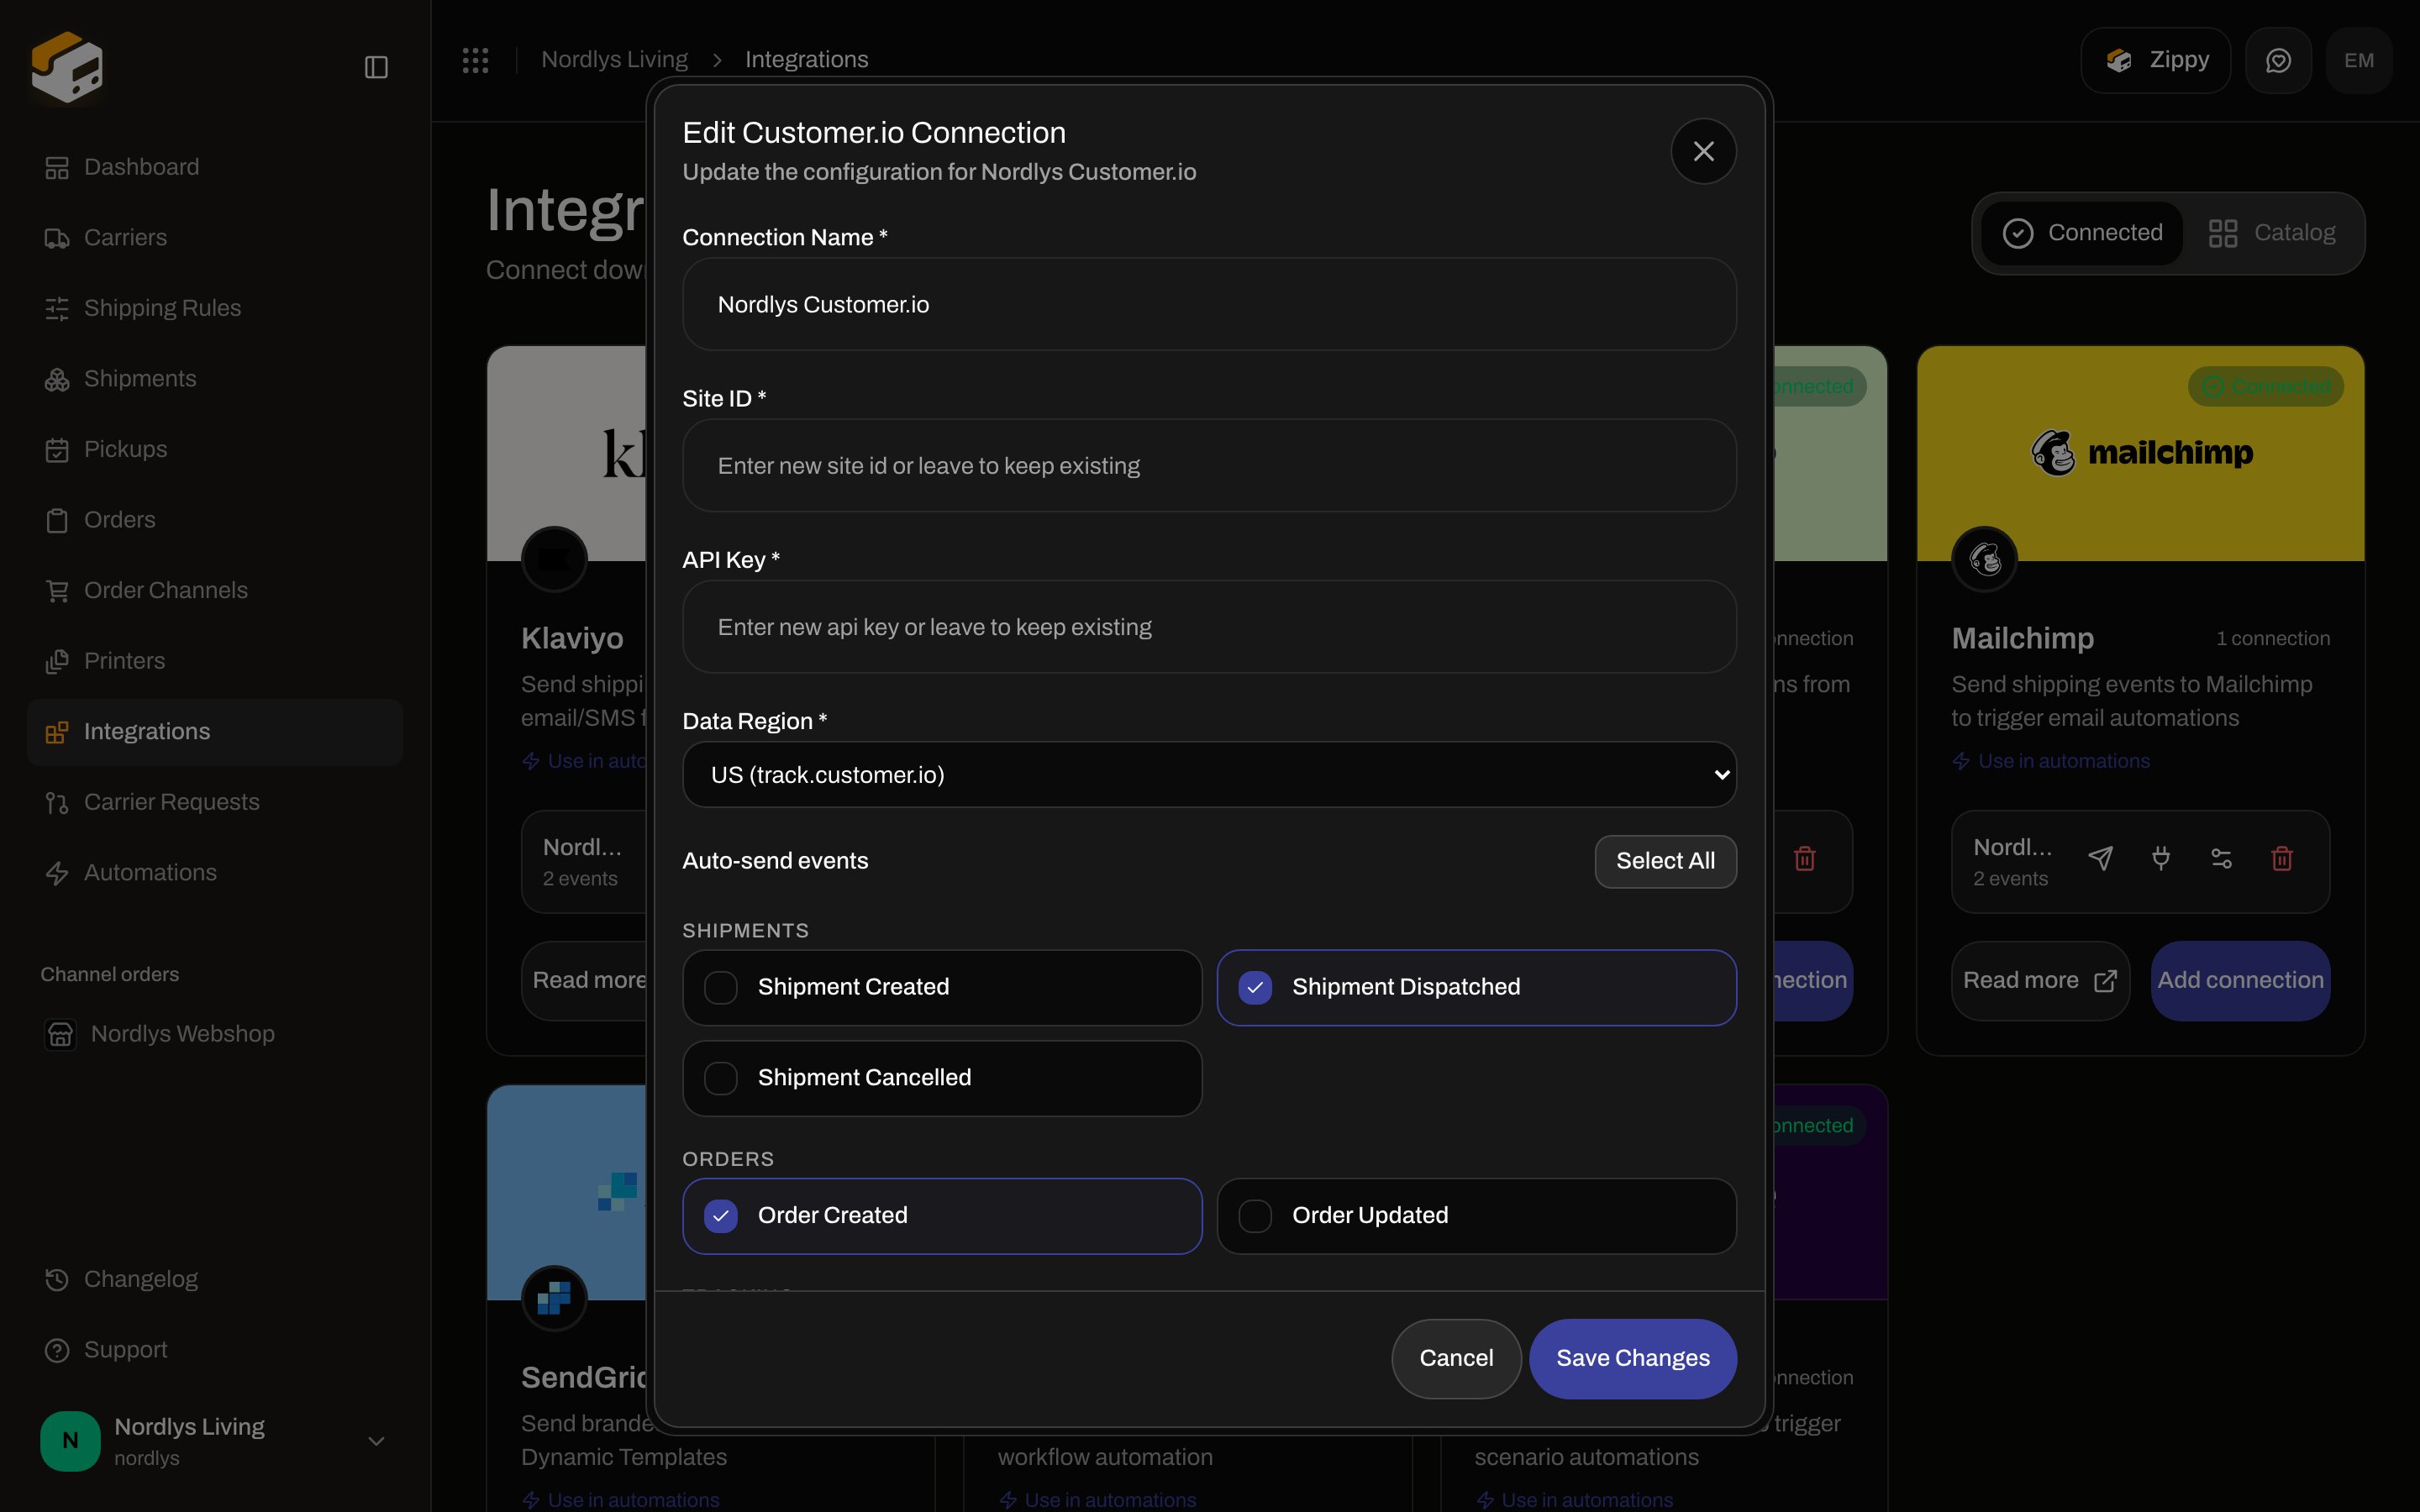Enable Order Updated event checkbox
2420x1512 pixels.
(x=1255, y=1216)
